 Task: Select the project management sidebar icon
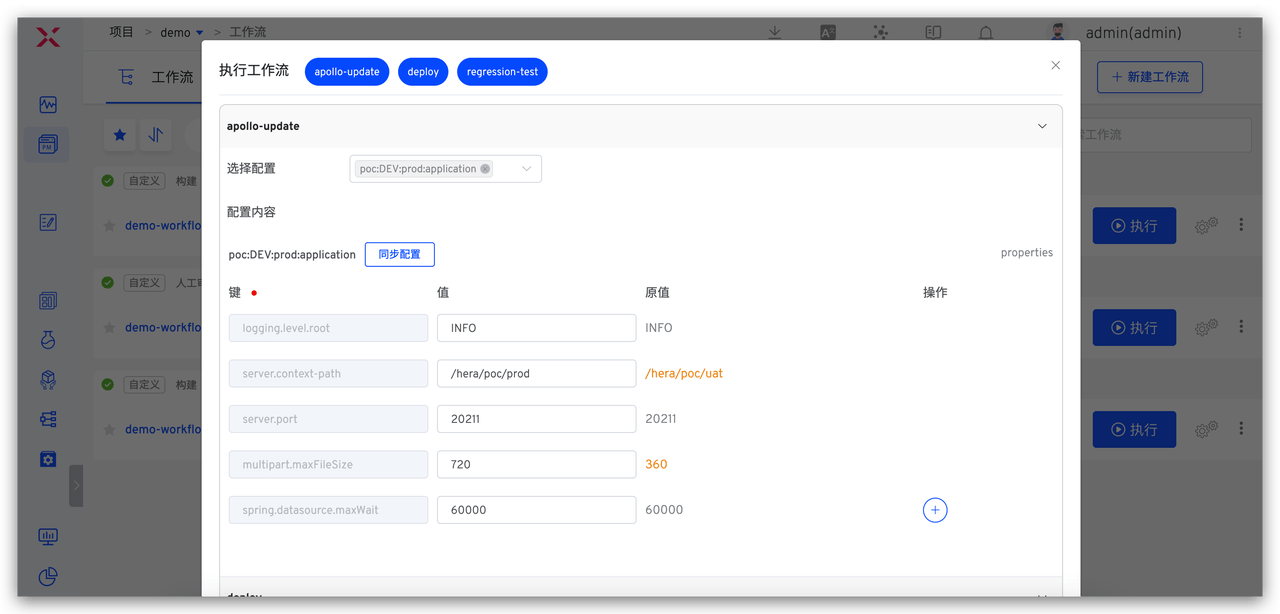(47, 143)
